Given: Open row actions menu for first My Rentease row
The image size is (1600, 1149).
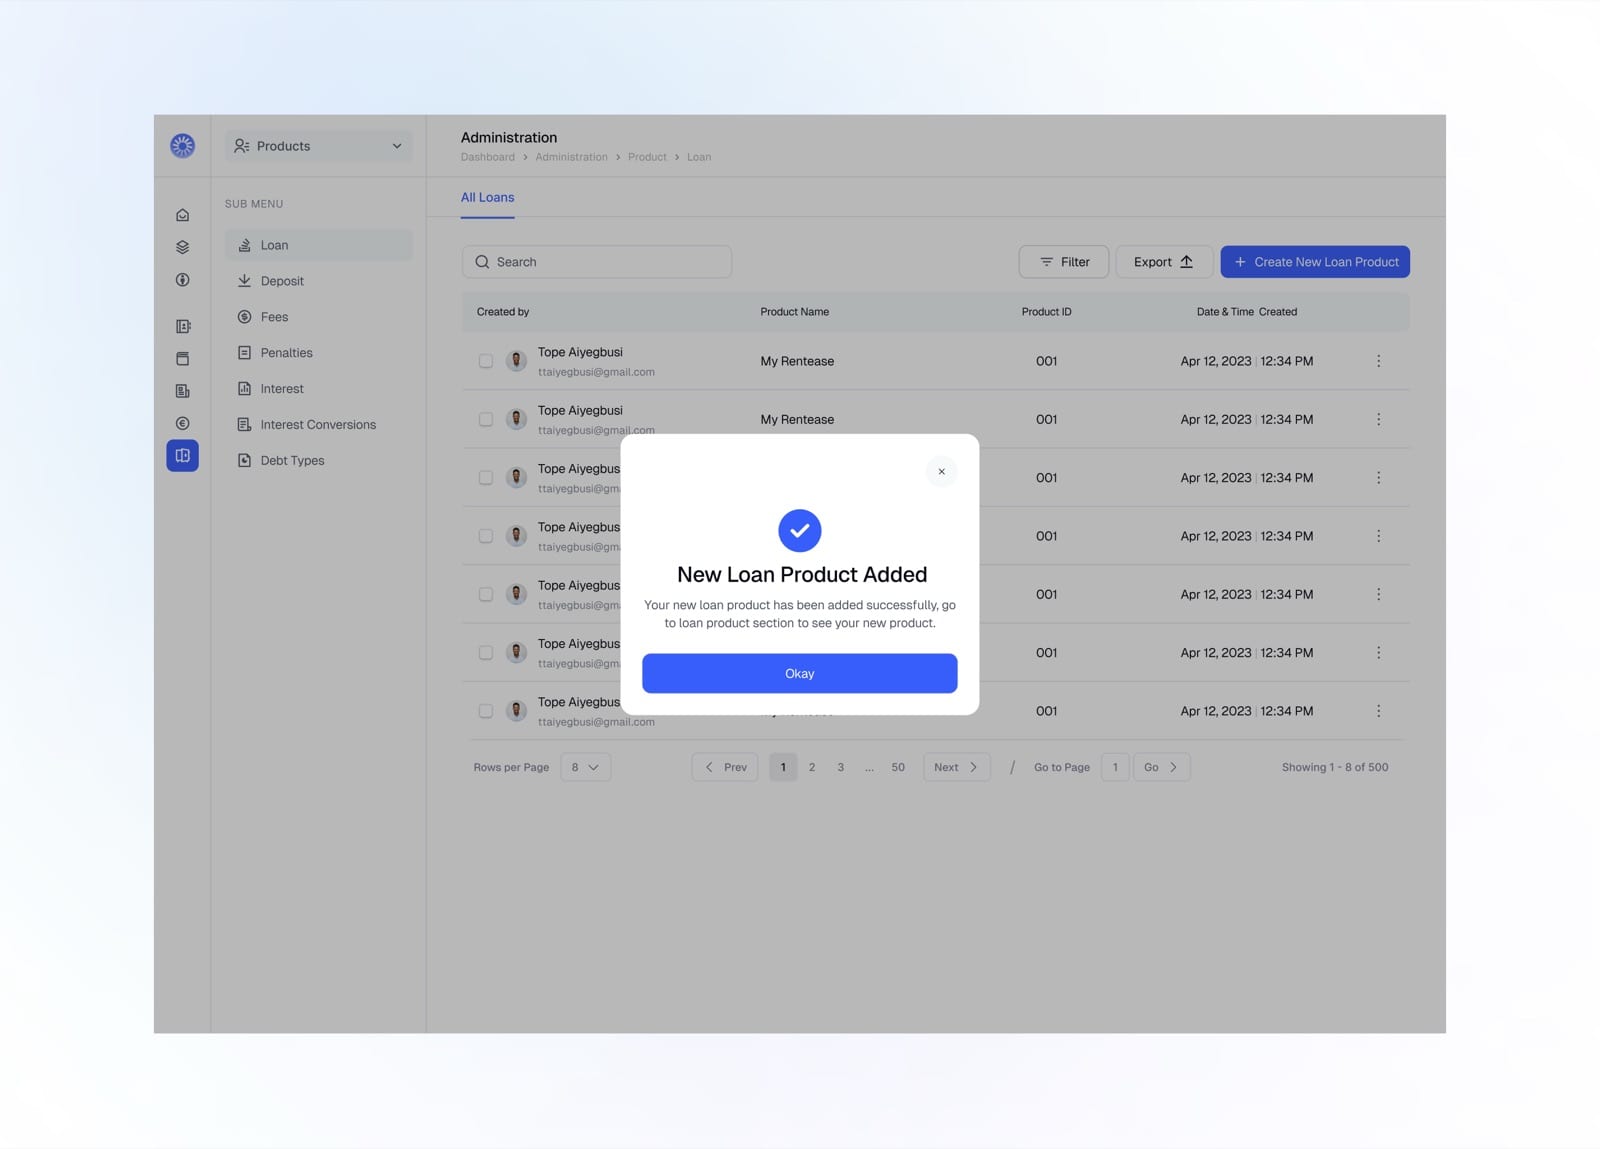Looking at the screenshot, I should tap(1378, 361).
